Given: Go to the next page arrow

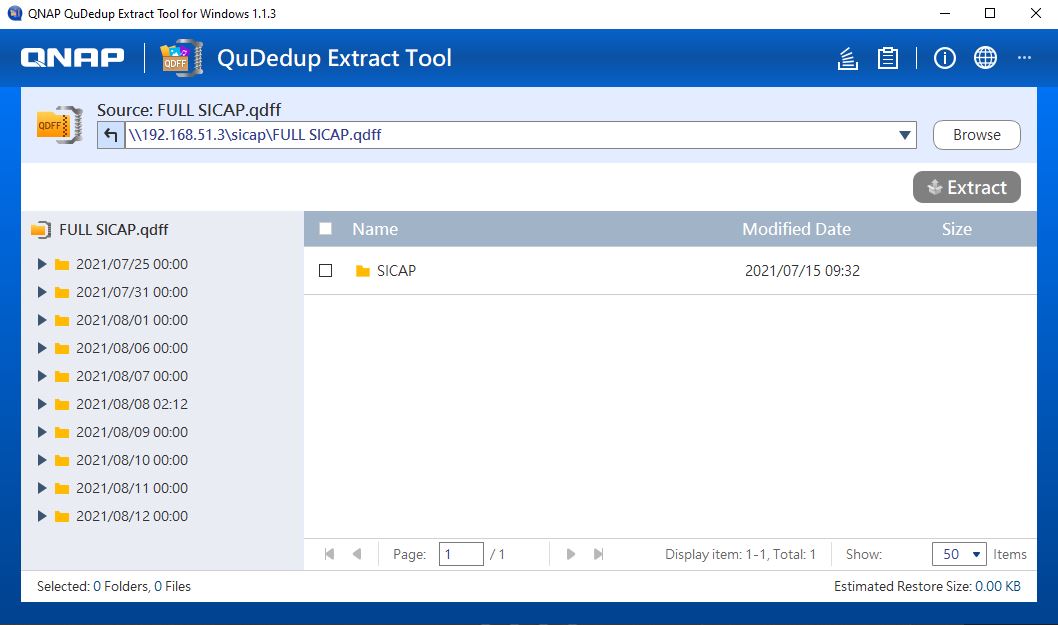Looking at the screenshot, I should point(571,554).
